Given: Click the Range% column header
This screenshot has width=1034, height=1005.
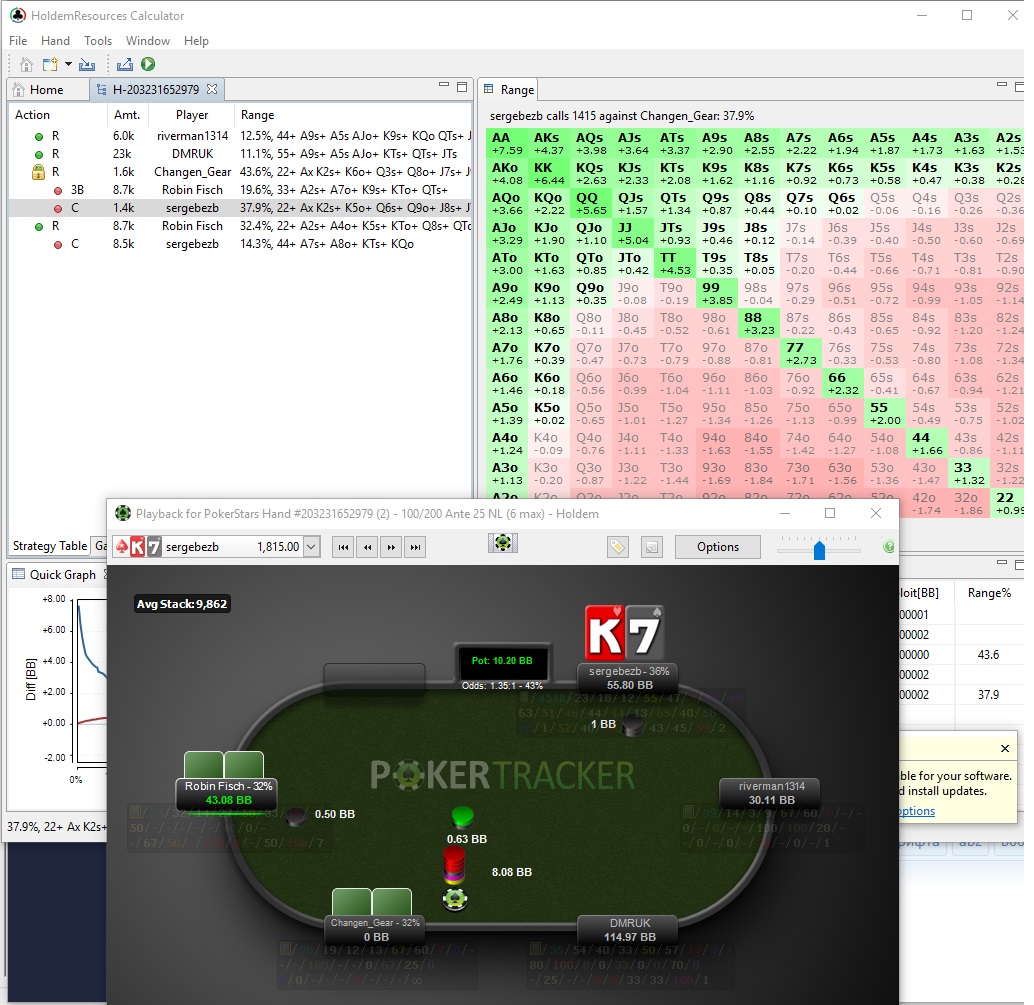Looking at the screenshot, I should pyautogui.click(x=989, y=593).
